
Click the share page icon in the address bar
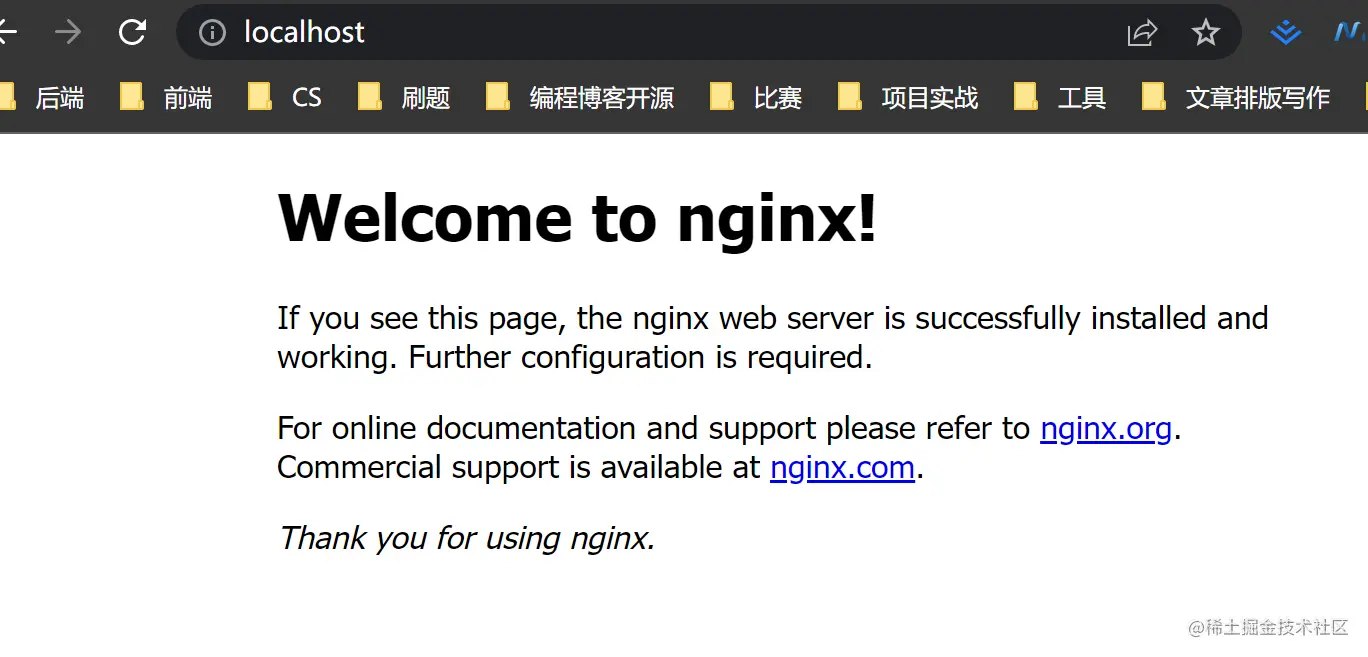pos(1142,33)
